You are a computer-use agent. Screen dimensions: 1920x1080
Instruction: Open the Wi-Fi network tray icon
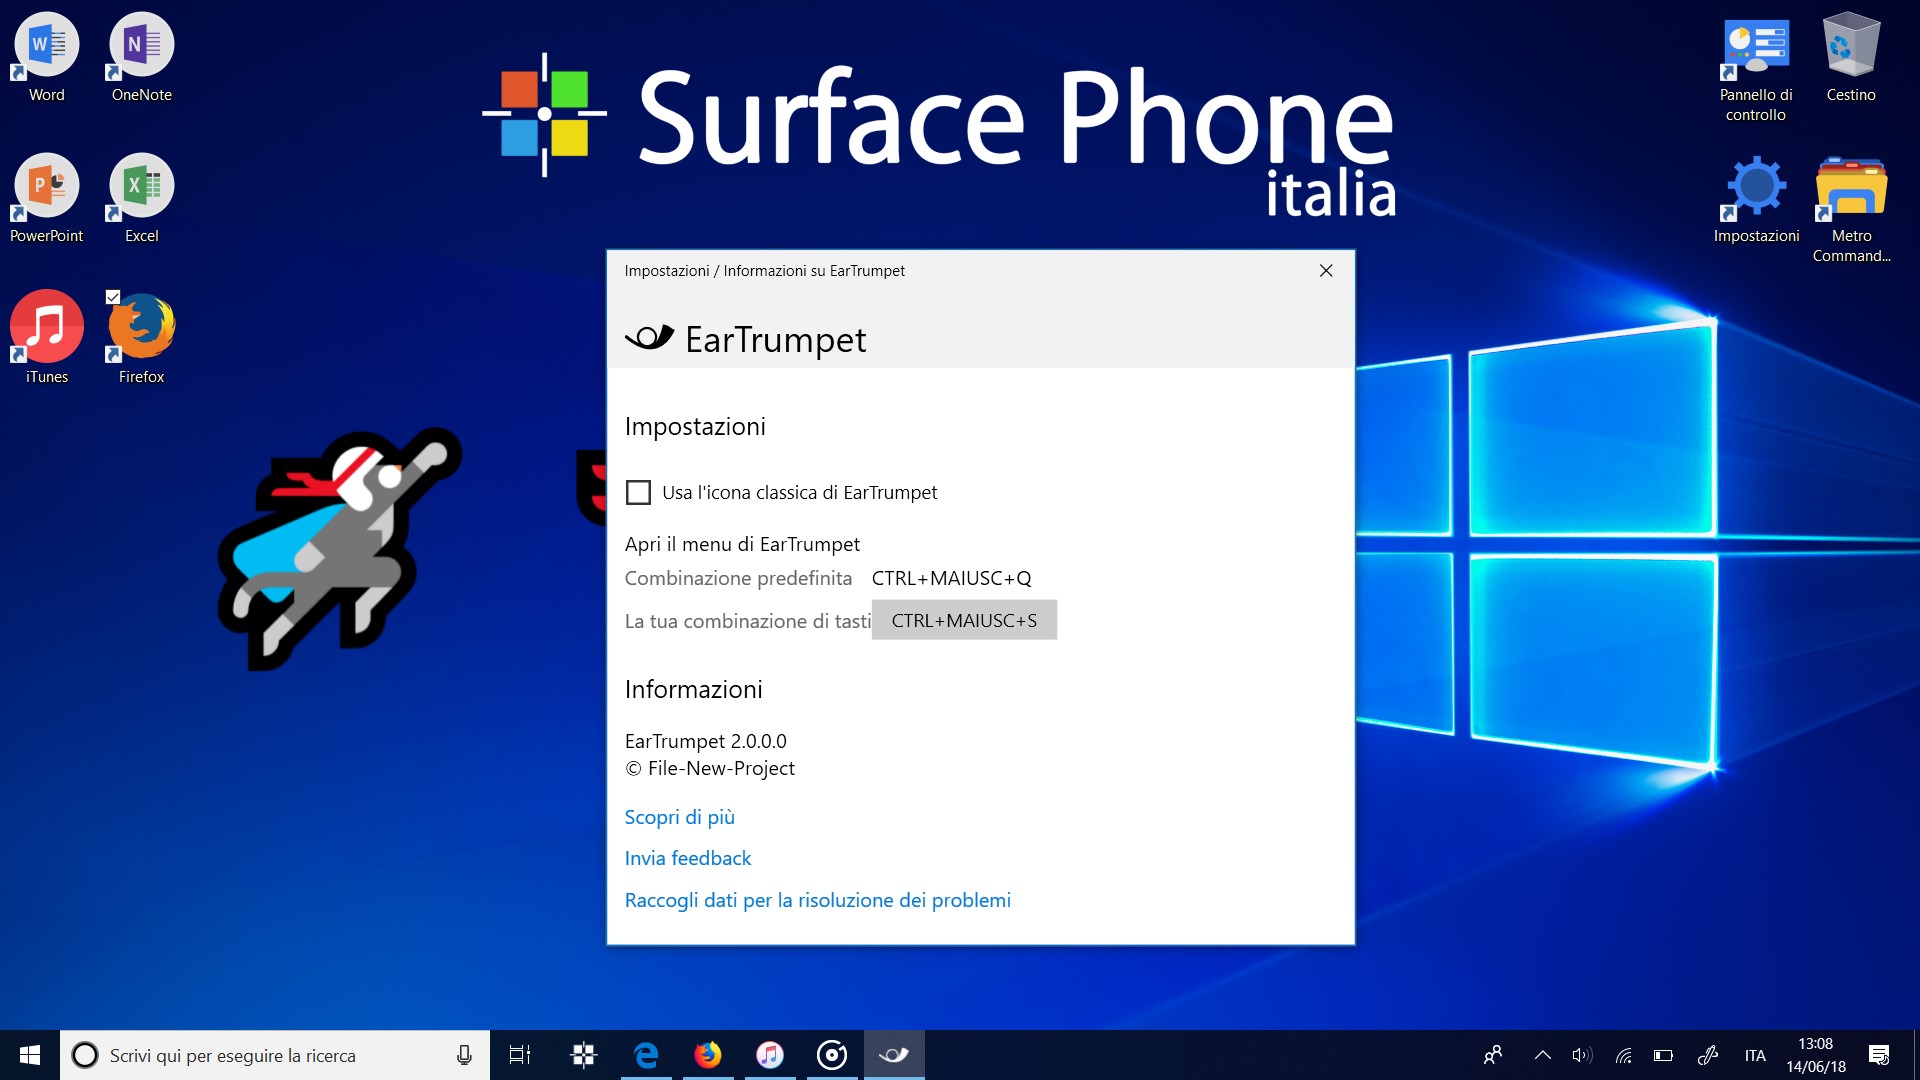(x=1624, y=1055)
